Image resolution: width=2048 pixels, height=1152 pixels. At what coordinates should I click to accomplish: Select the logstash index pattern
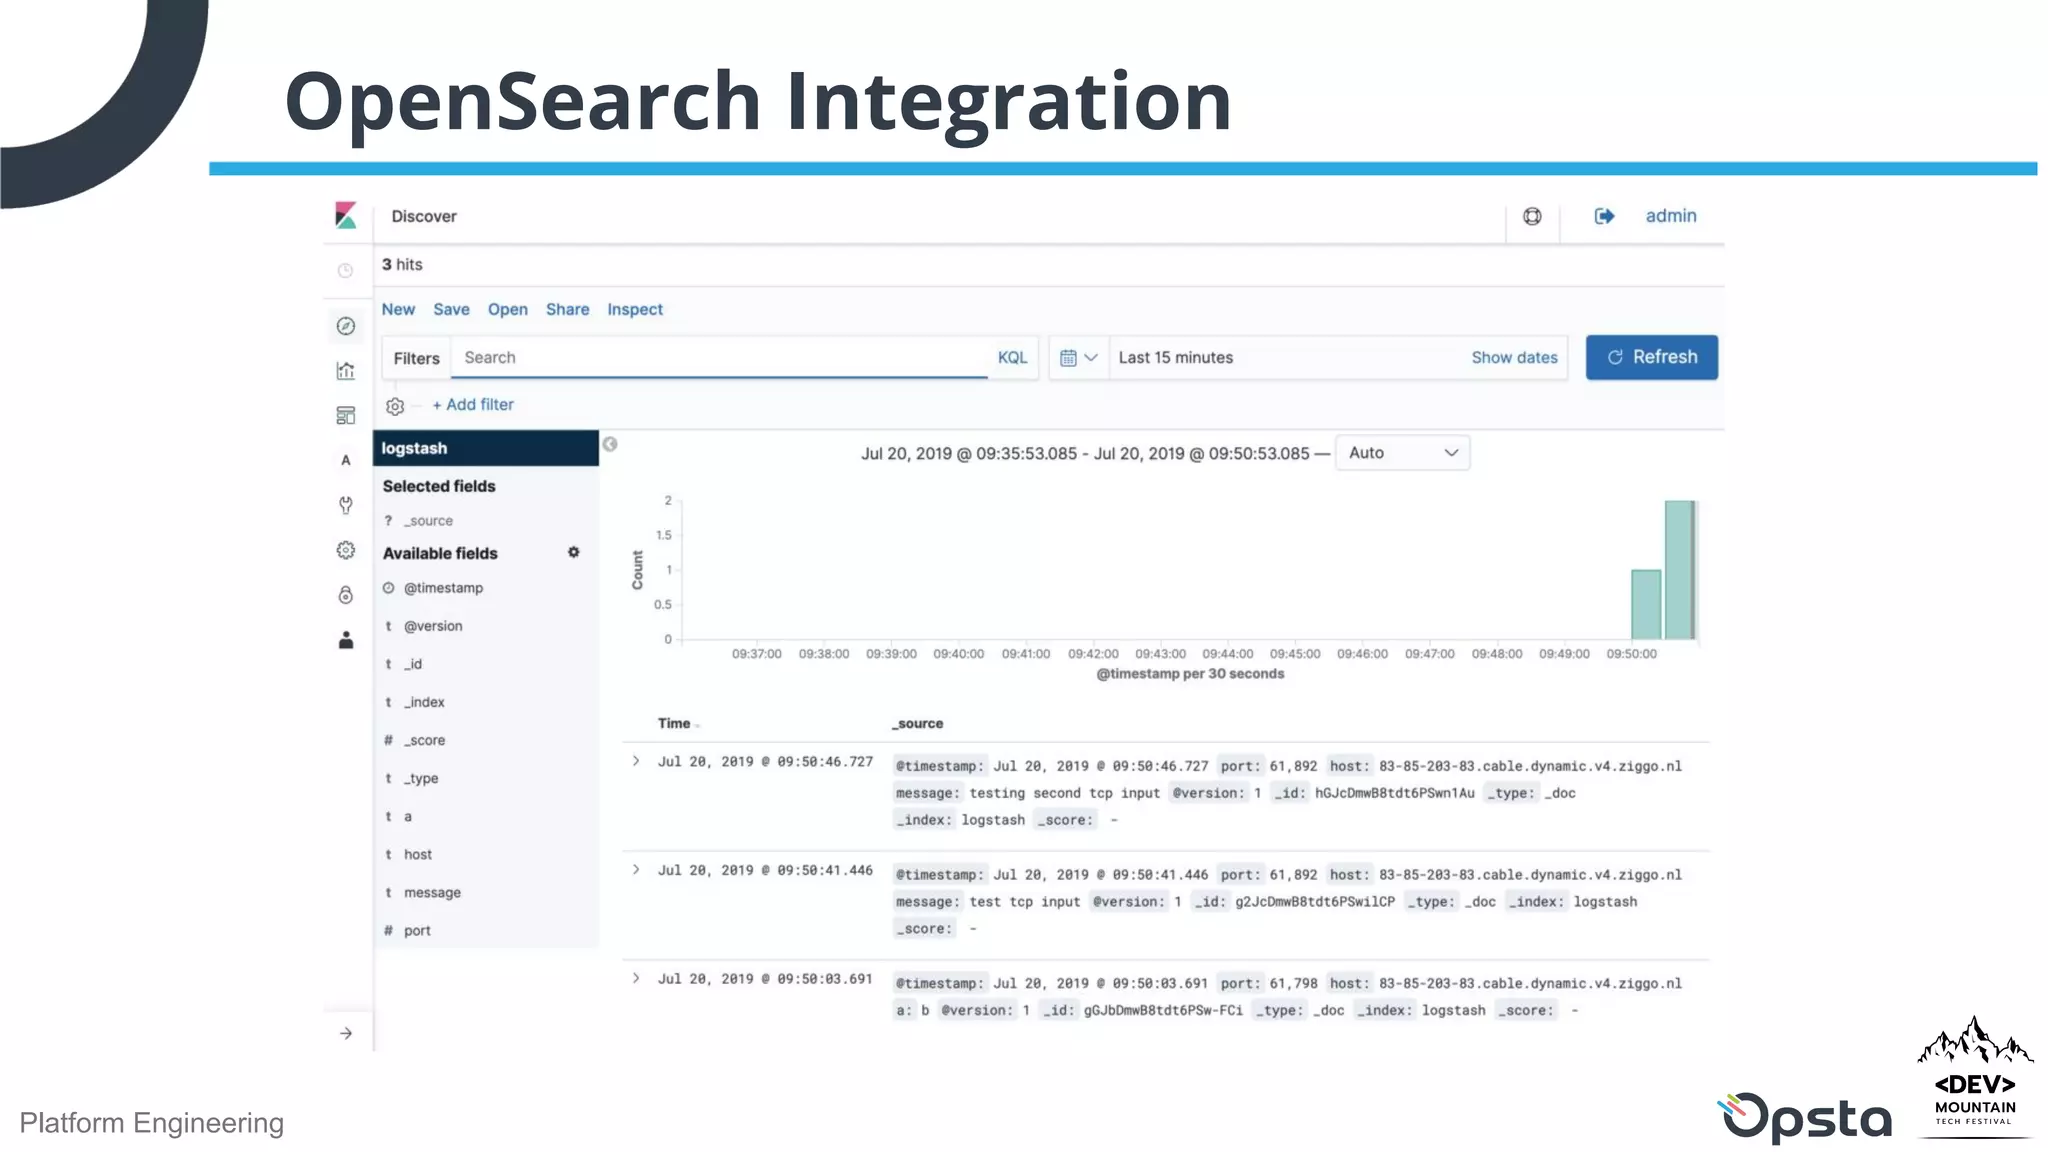[486, 448]
